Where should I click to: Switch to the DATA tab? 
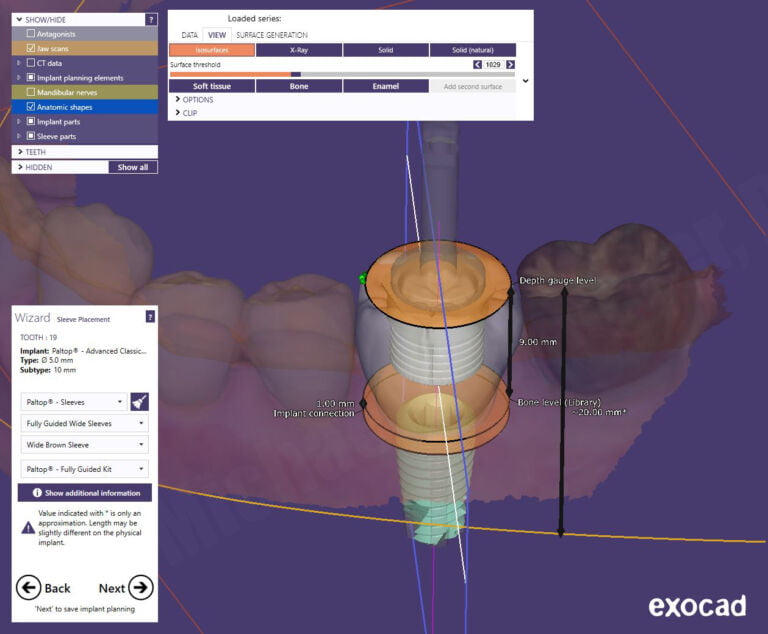[190, 35]
